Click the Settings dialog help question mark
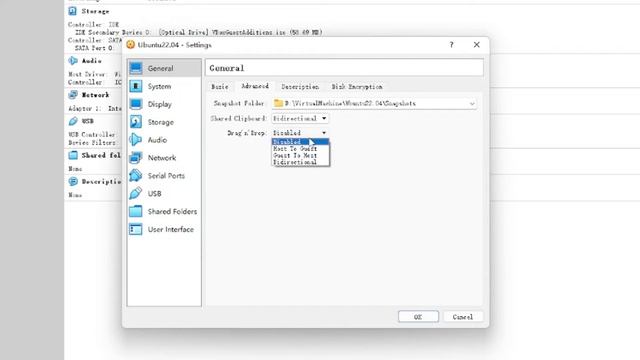 tap(451, 45)
